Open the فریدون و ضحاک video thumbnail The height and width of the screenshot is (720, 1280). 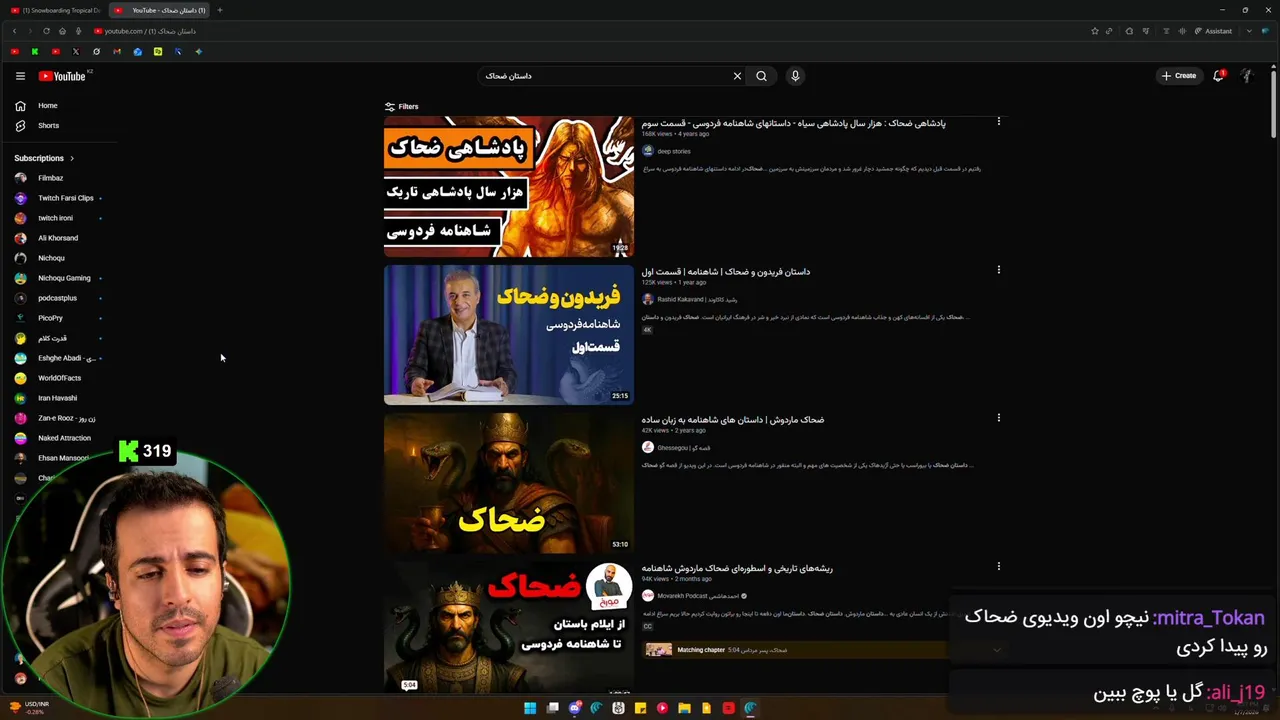click(x=509, y=334)
